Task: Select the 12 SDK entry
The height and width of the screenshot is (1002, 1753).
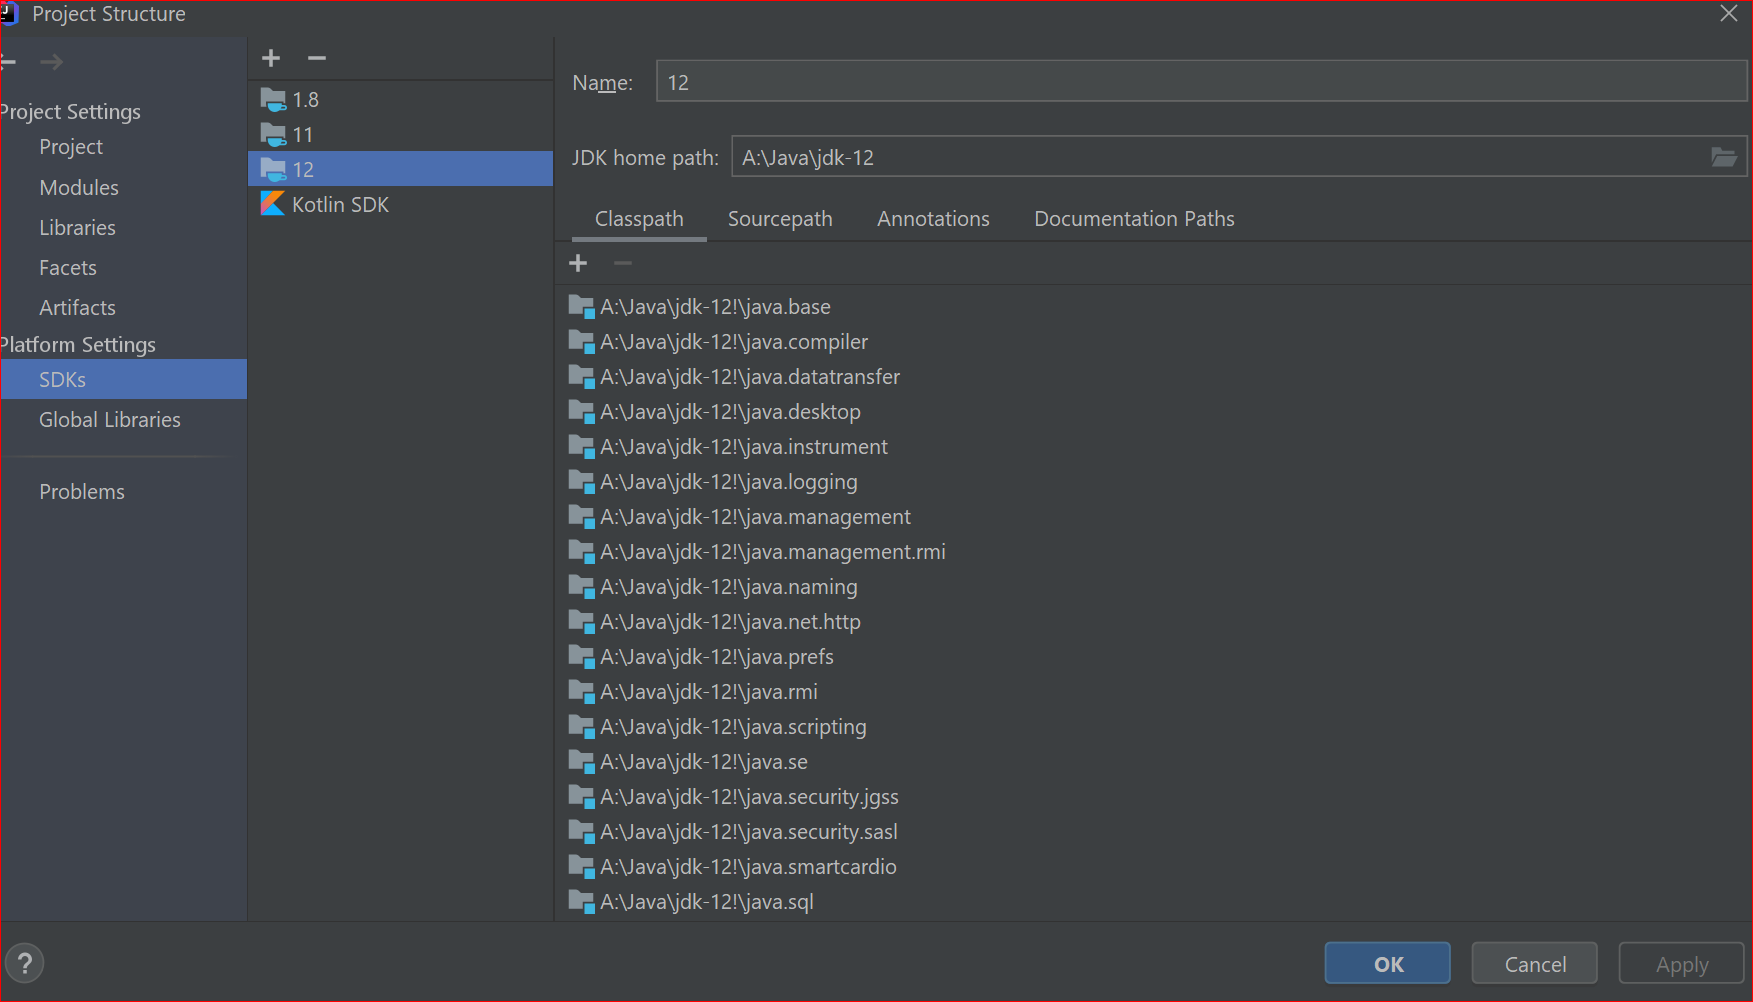Action: point(400,169)
